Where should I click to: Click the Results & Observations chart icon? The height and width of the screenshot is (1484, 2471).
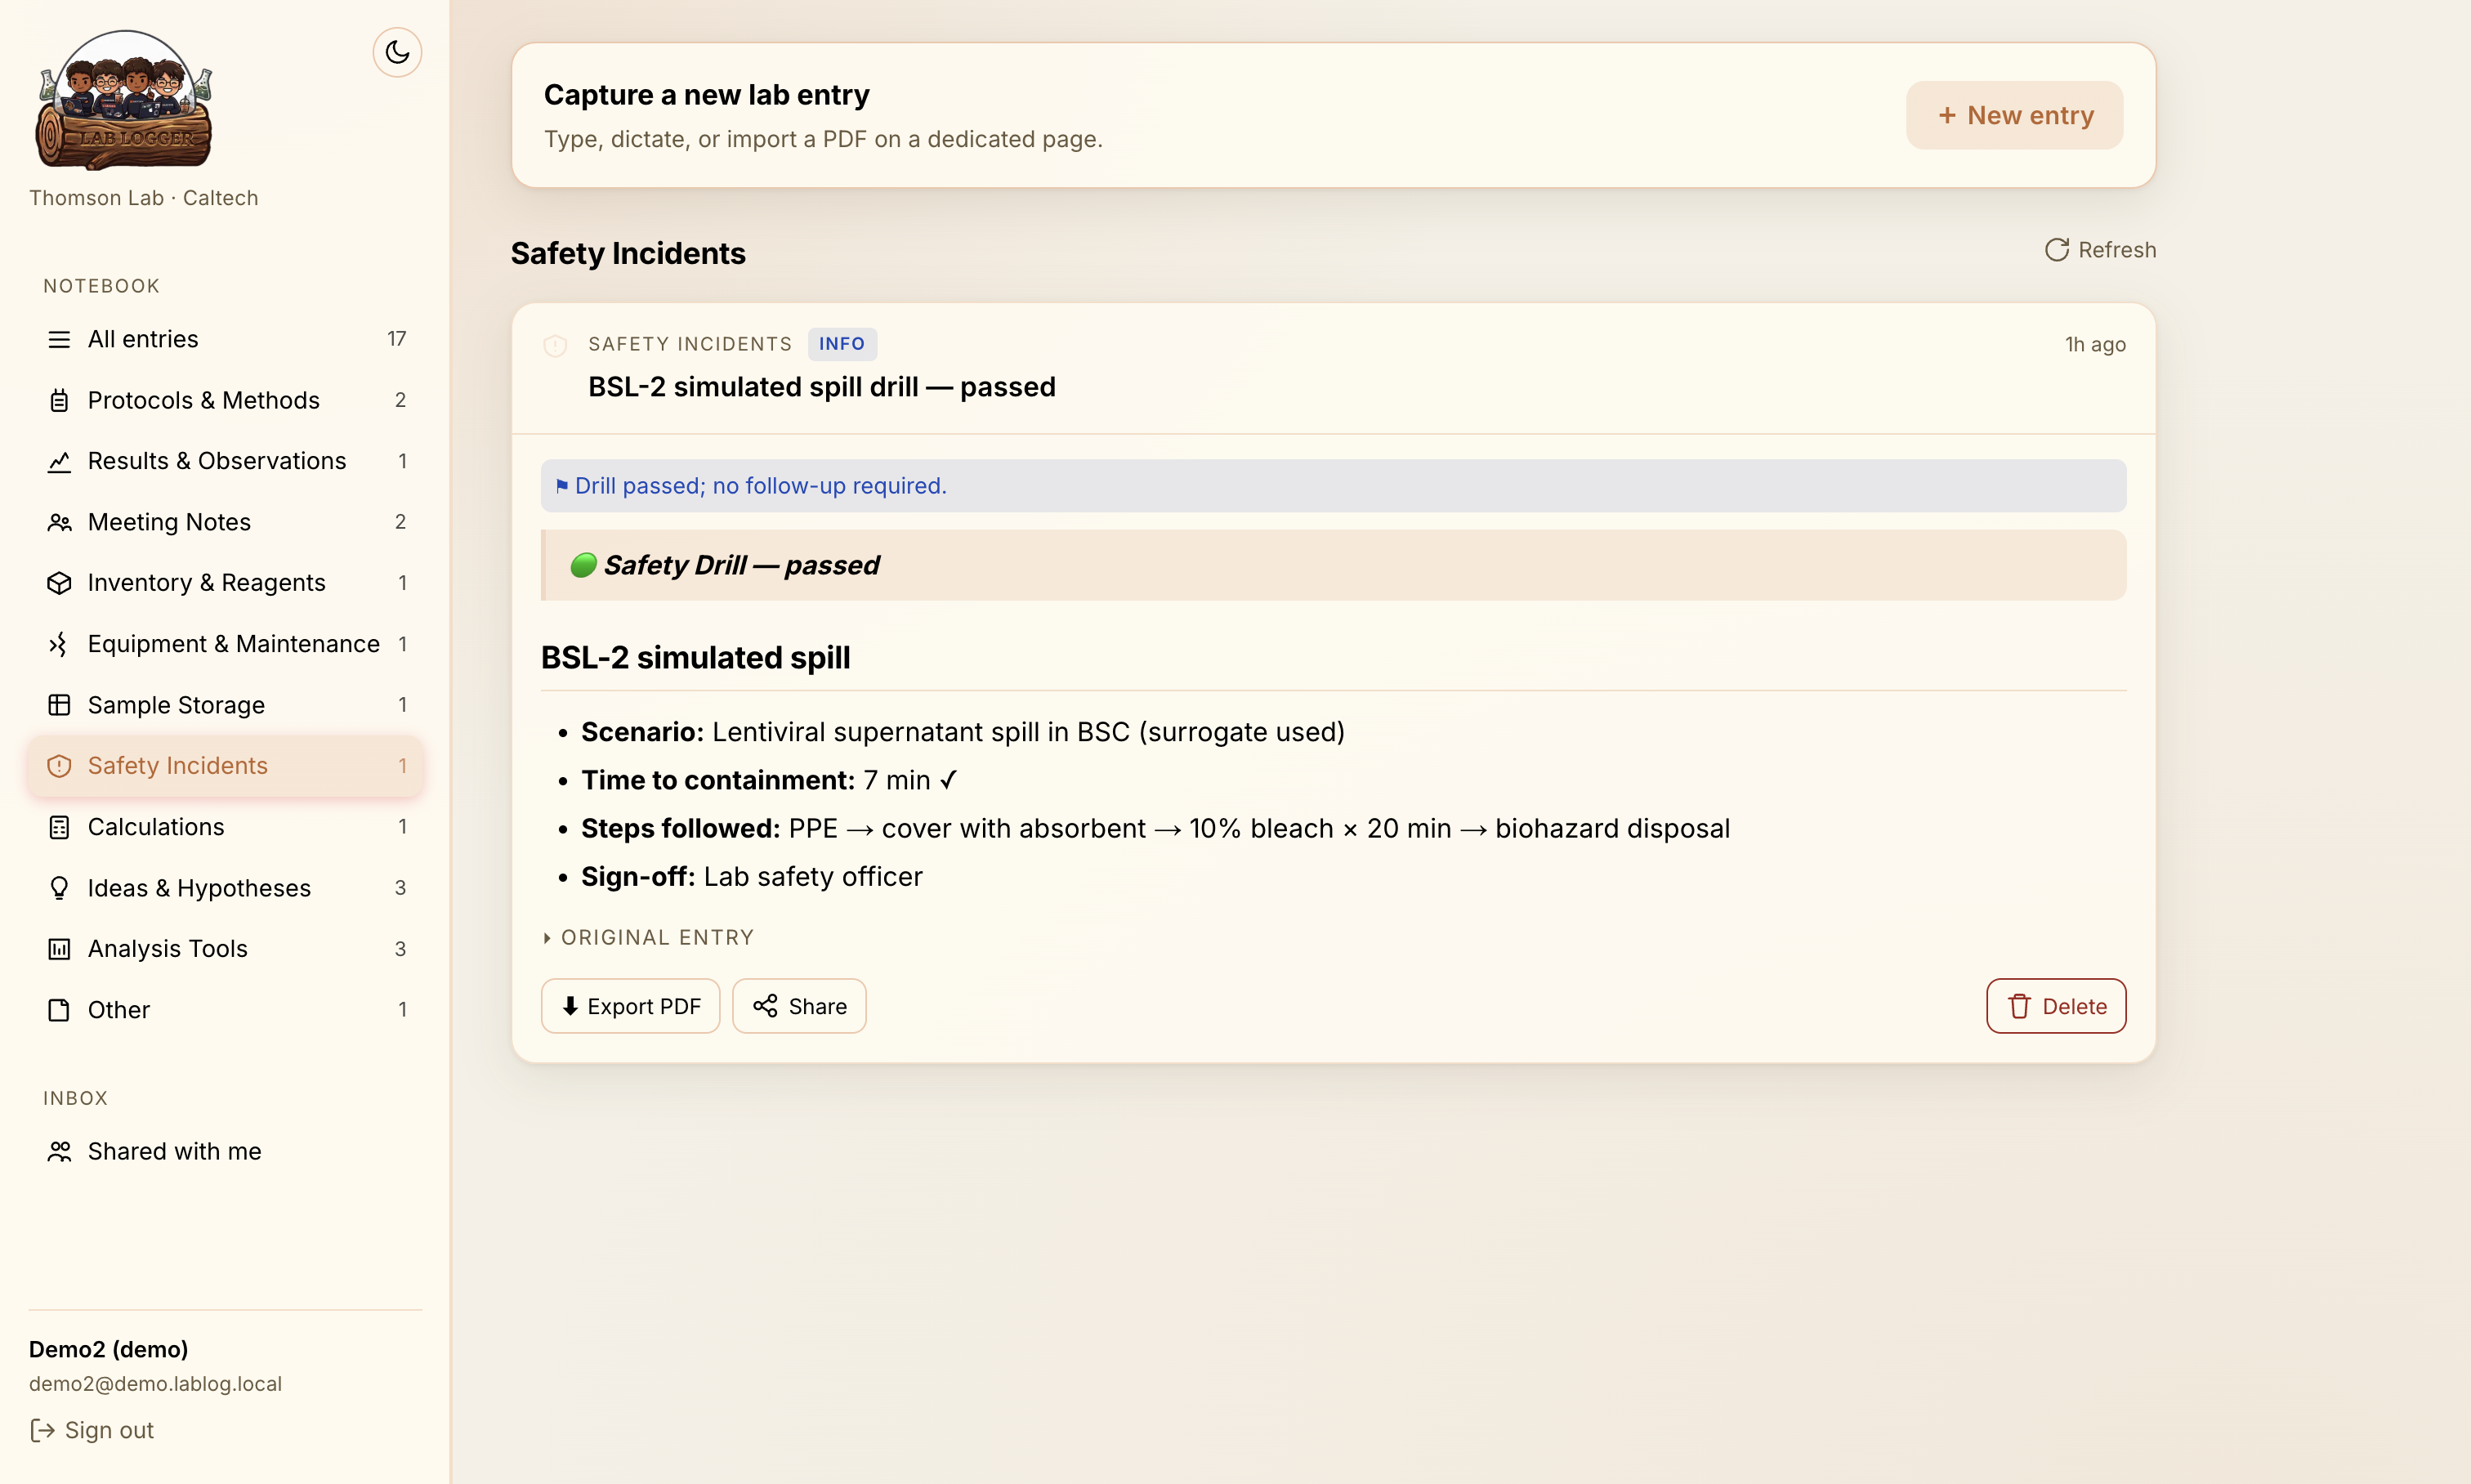point(59,461)
